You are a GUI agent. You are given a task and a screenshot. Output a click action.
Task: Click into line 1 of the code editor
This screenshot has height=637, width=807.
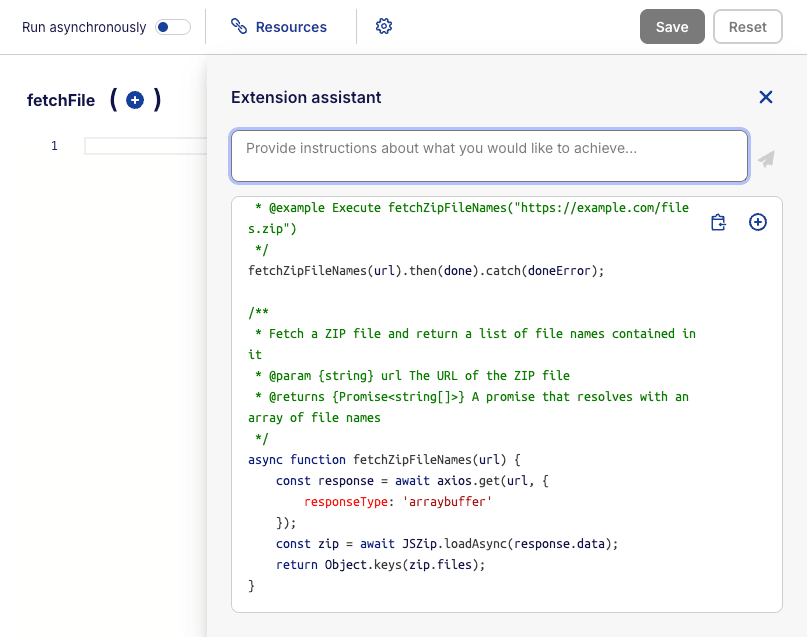[x=145, y=146]
